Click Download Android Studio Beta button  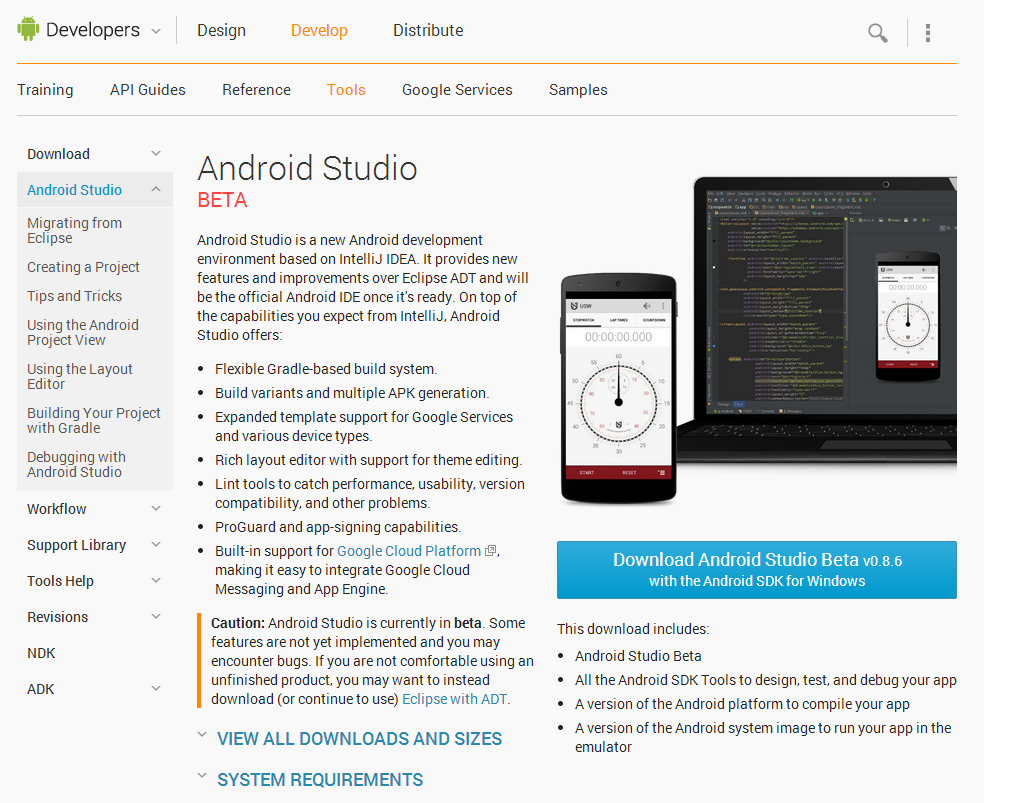coord(756,568)
